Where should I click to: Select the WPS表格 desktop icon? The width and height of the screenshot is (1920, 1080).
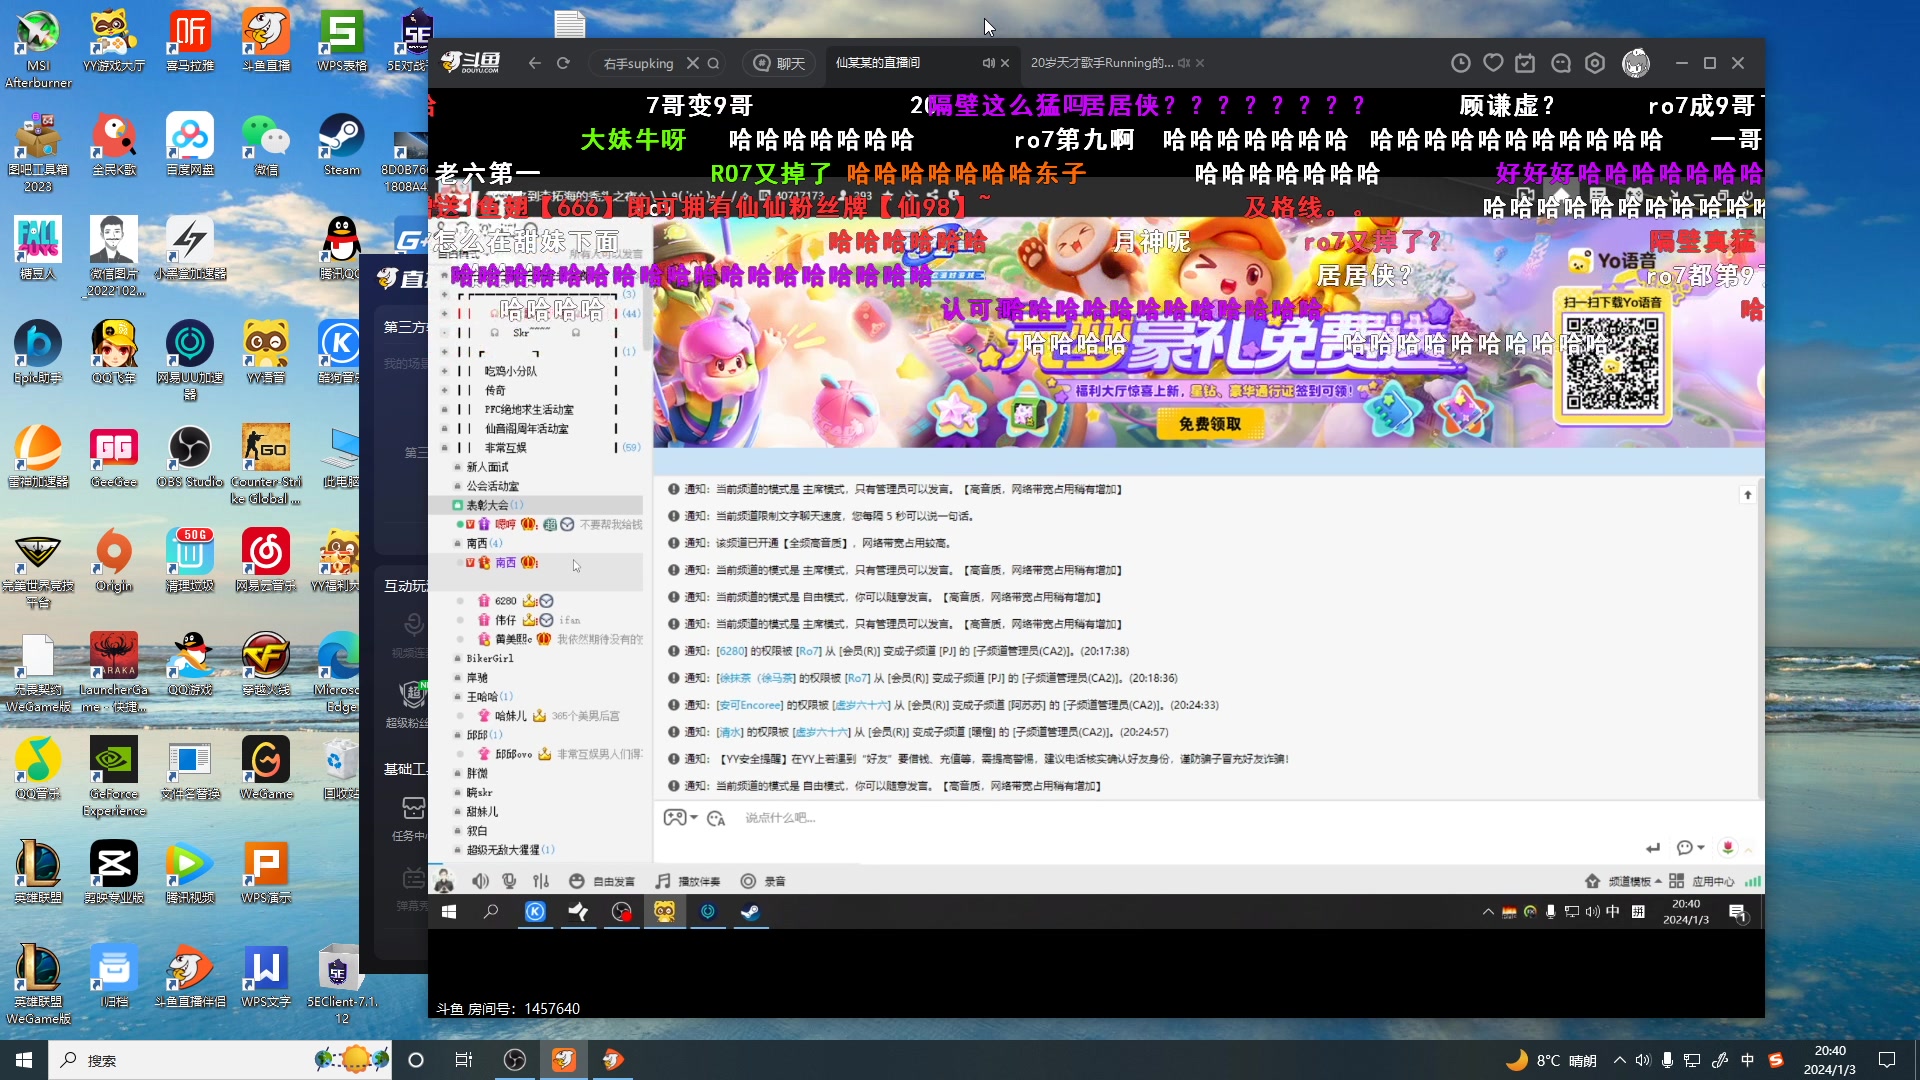coord(342,40)
